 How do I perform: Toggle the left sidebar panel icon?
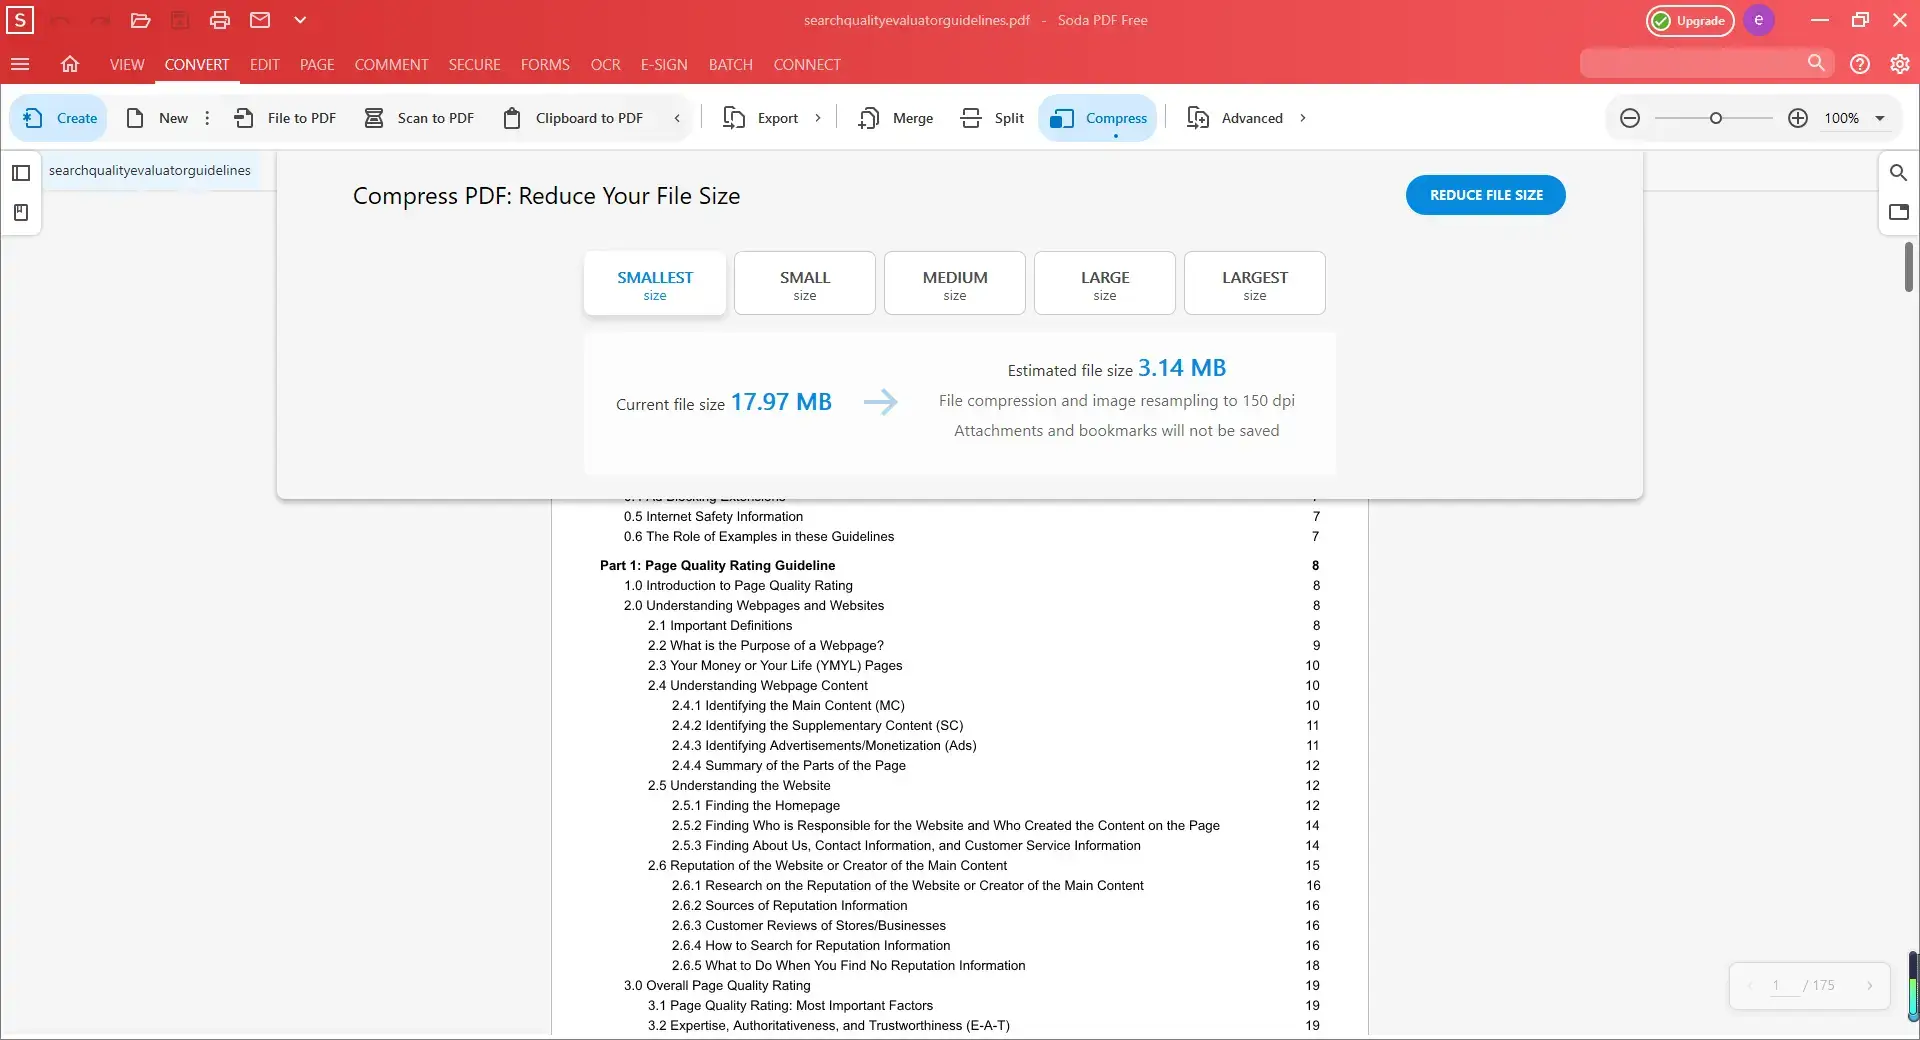pyautogui.click(x=21, y=173)
